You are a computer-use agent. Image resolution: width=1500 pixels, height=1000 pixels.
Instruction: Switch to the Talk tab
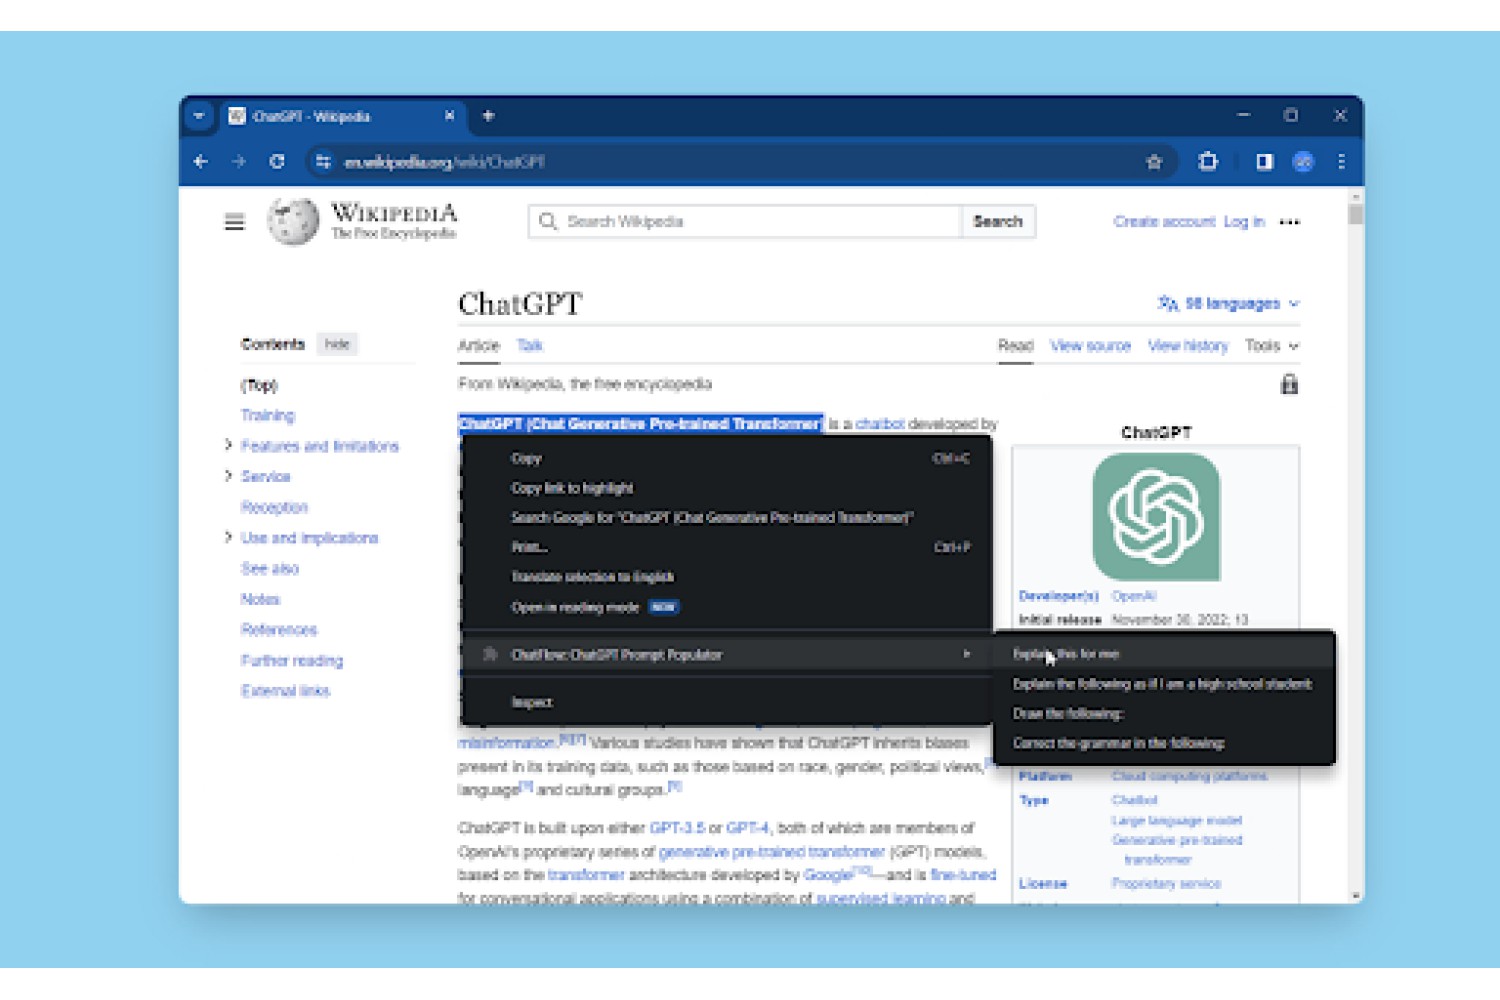tap(529, 345)
